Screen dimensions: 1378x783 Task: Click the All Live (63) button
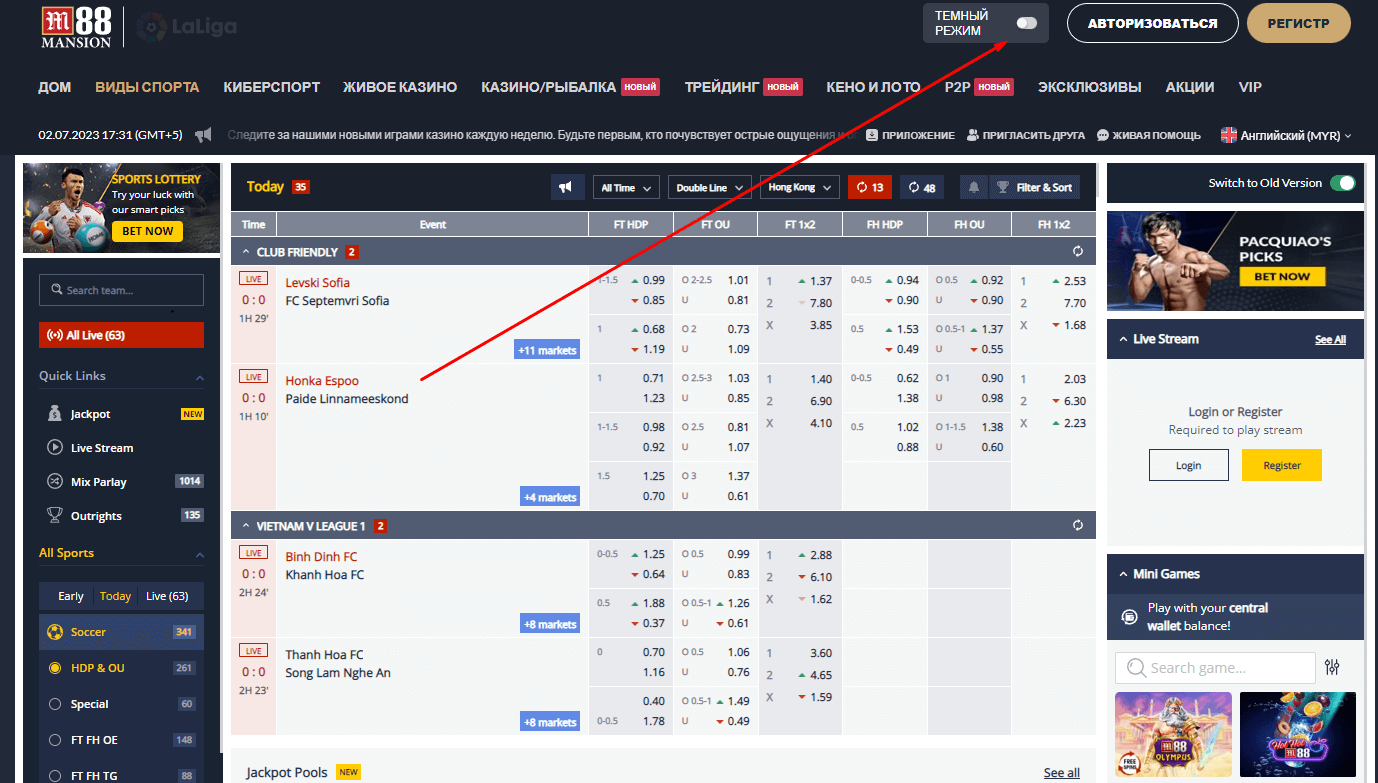click(121, 335)
